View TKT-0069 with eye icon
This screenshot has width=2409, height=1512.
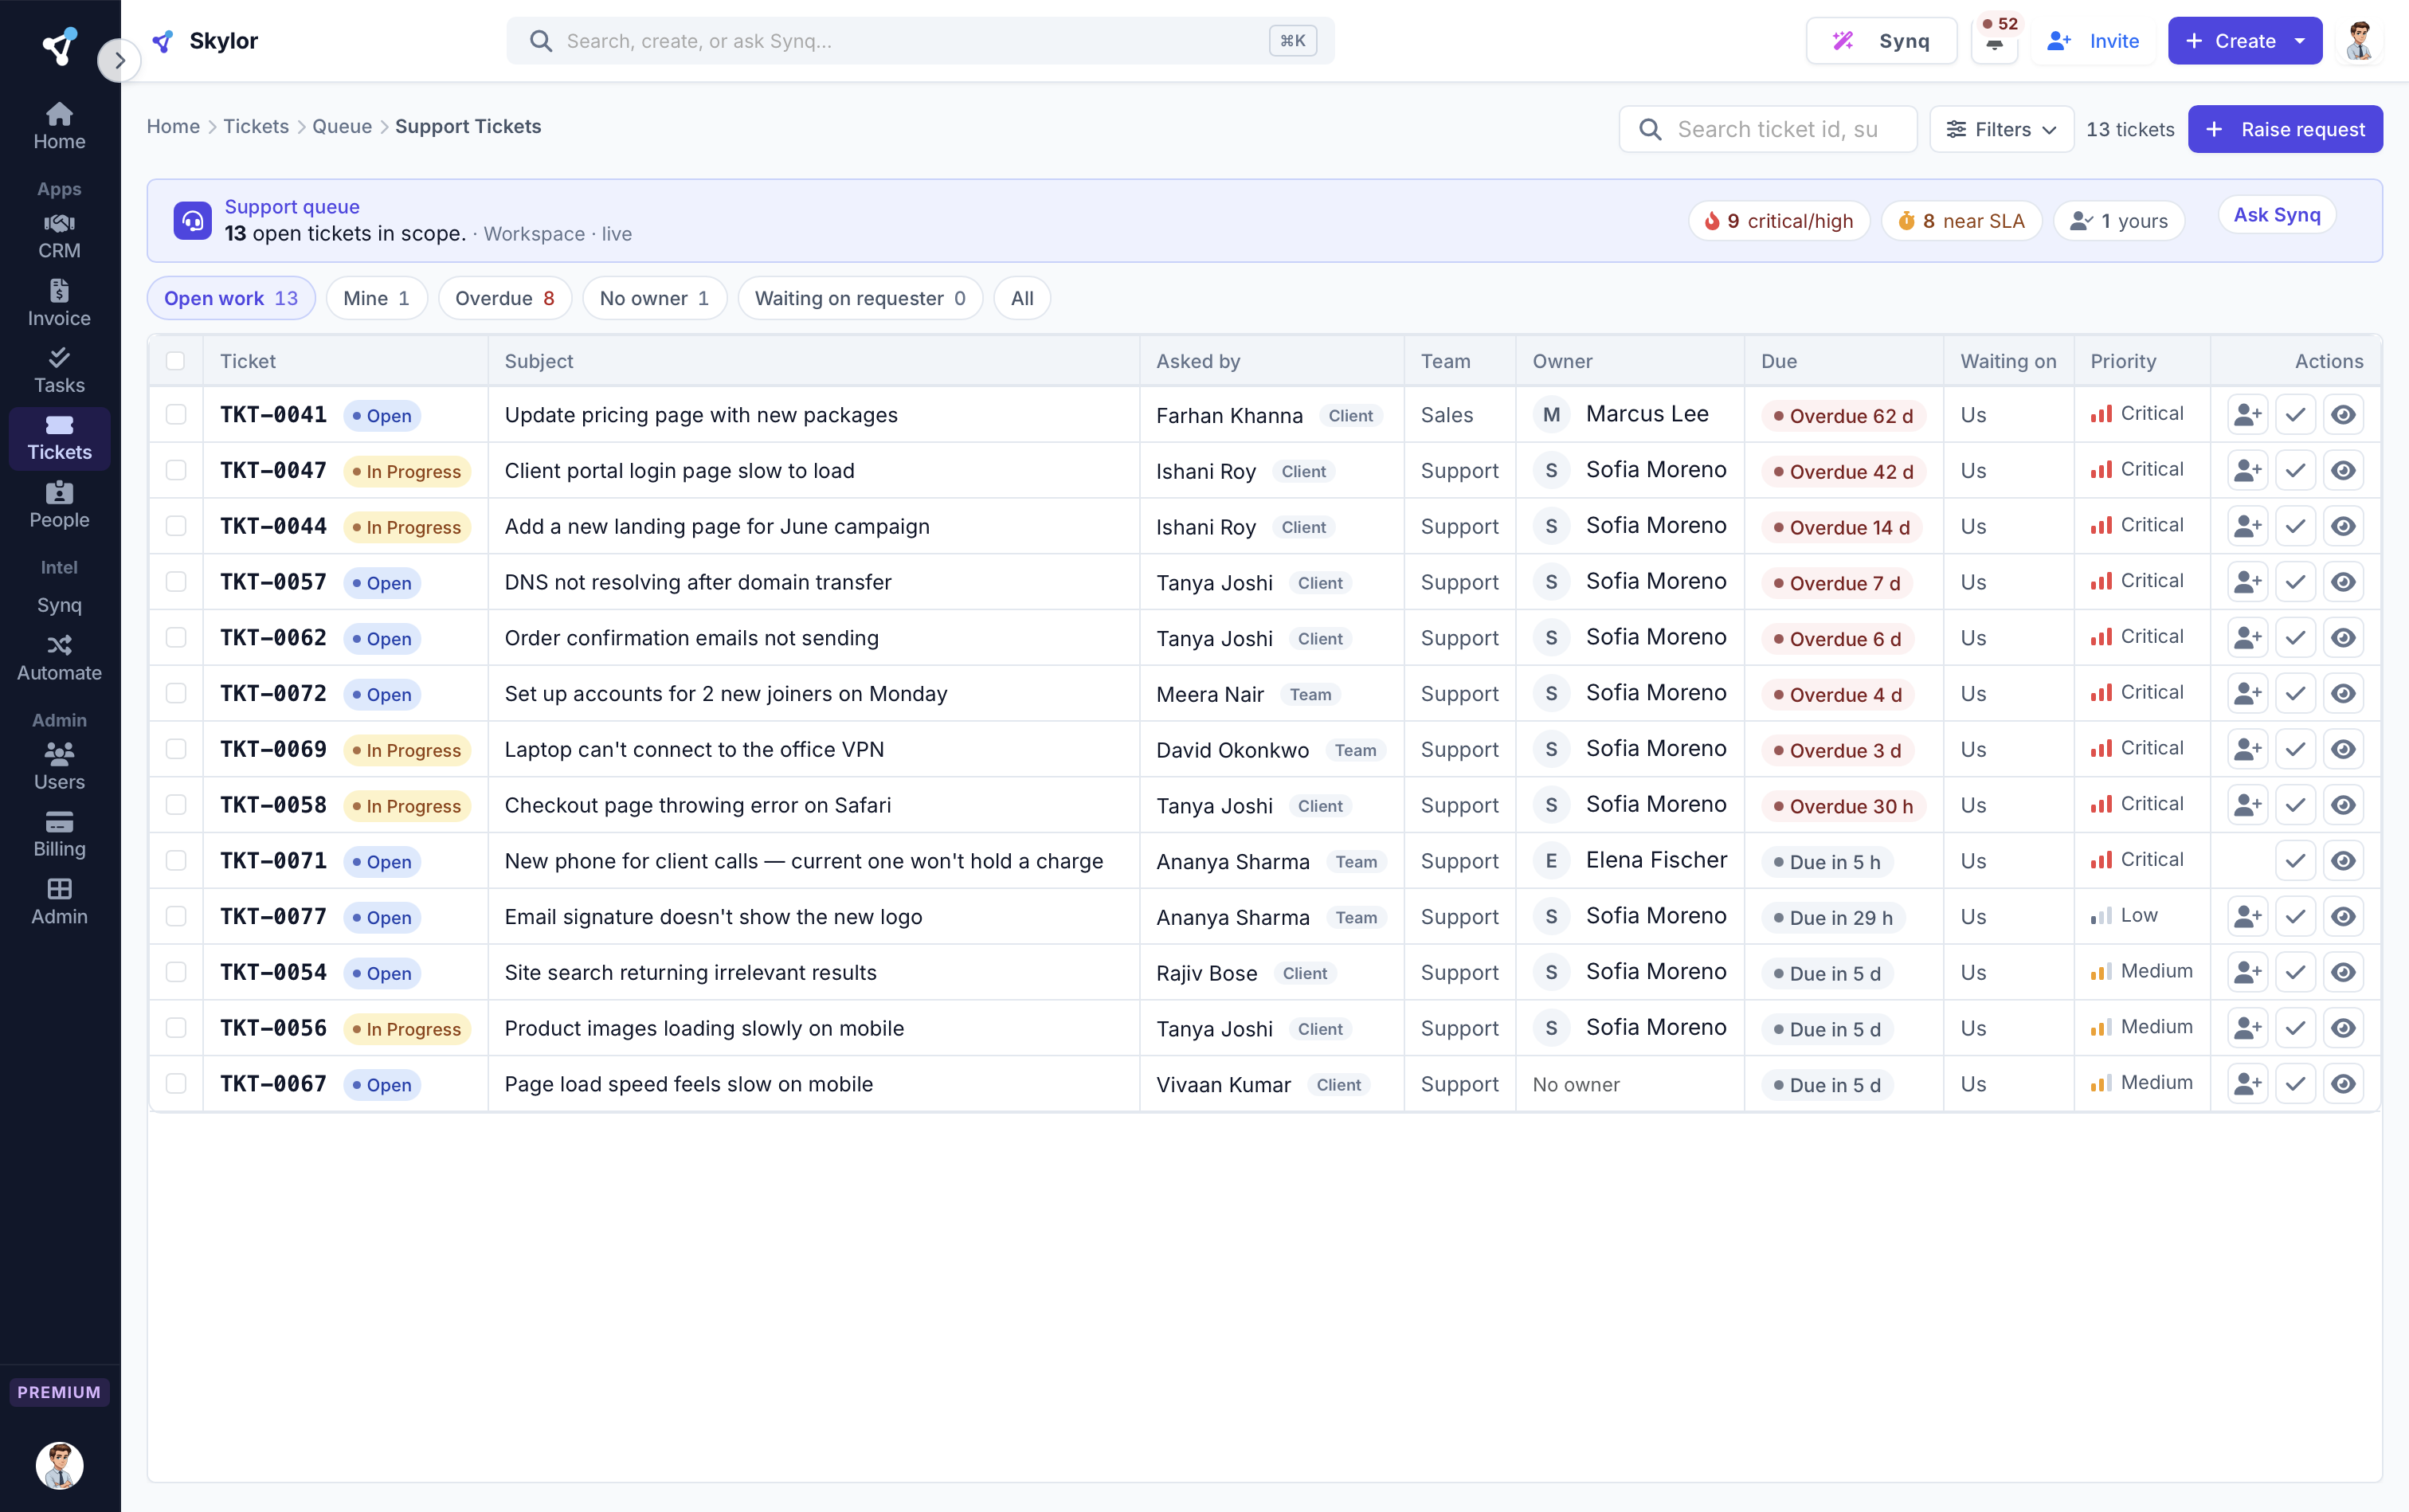click(2343, 750)
